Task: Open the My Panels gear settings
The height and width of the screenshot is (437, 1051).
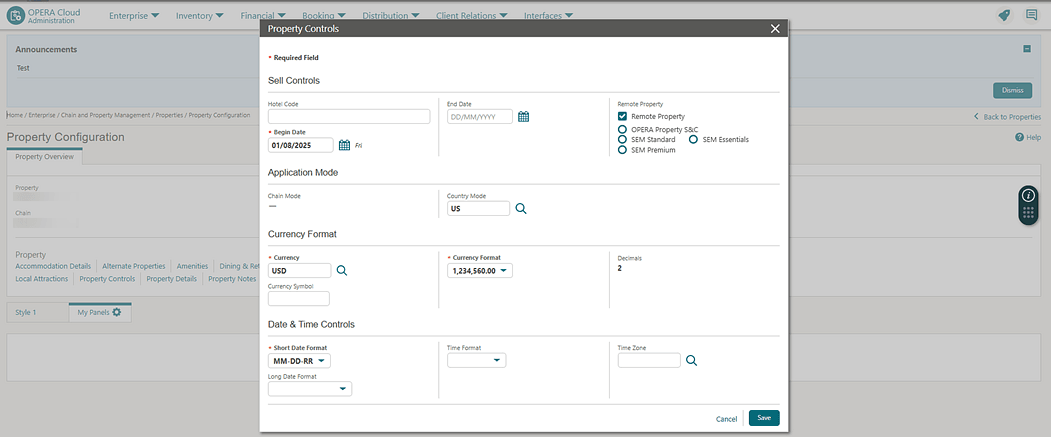Action: coord(117,313)
